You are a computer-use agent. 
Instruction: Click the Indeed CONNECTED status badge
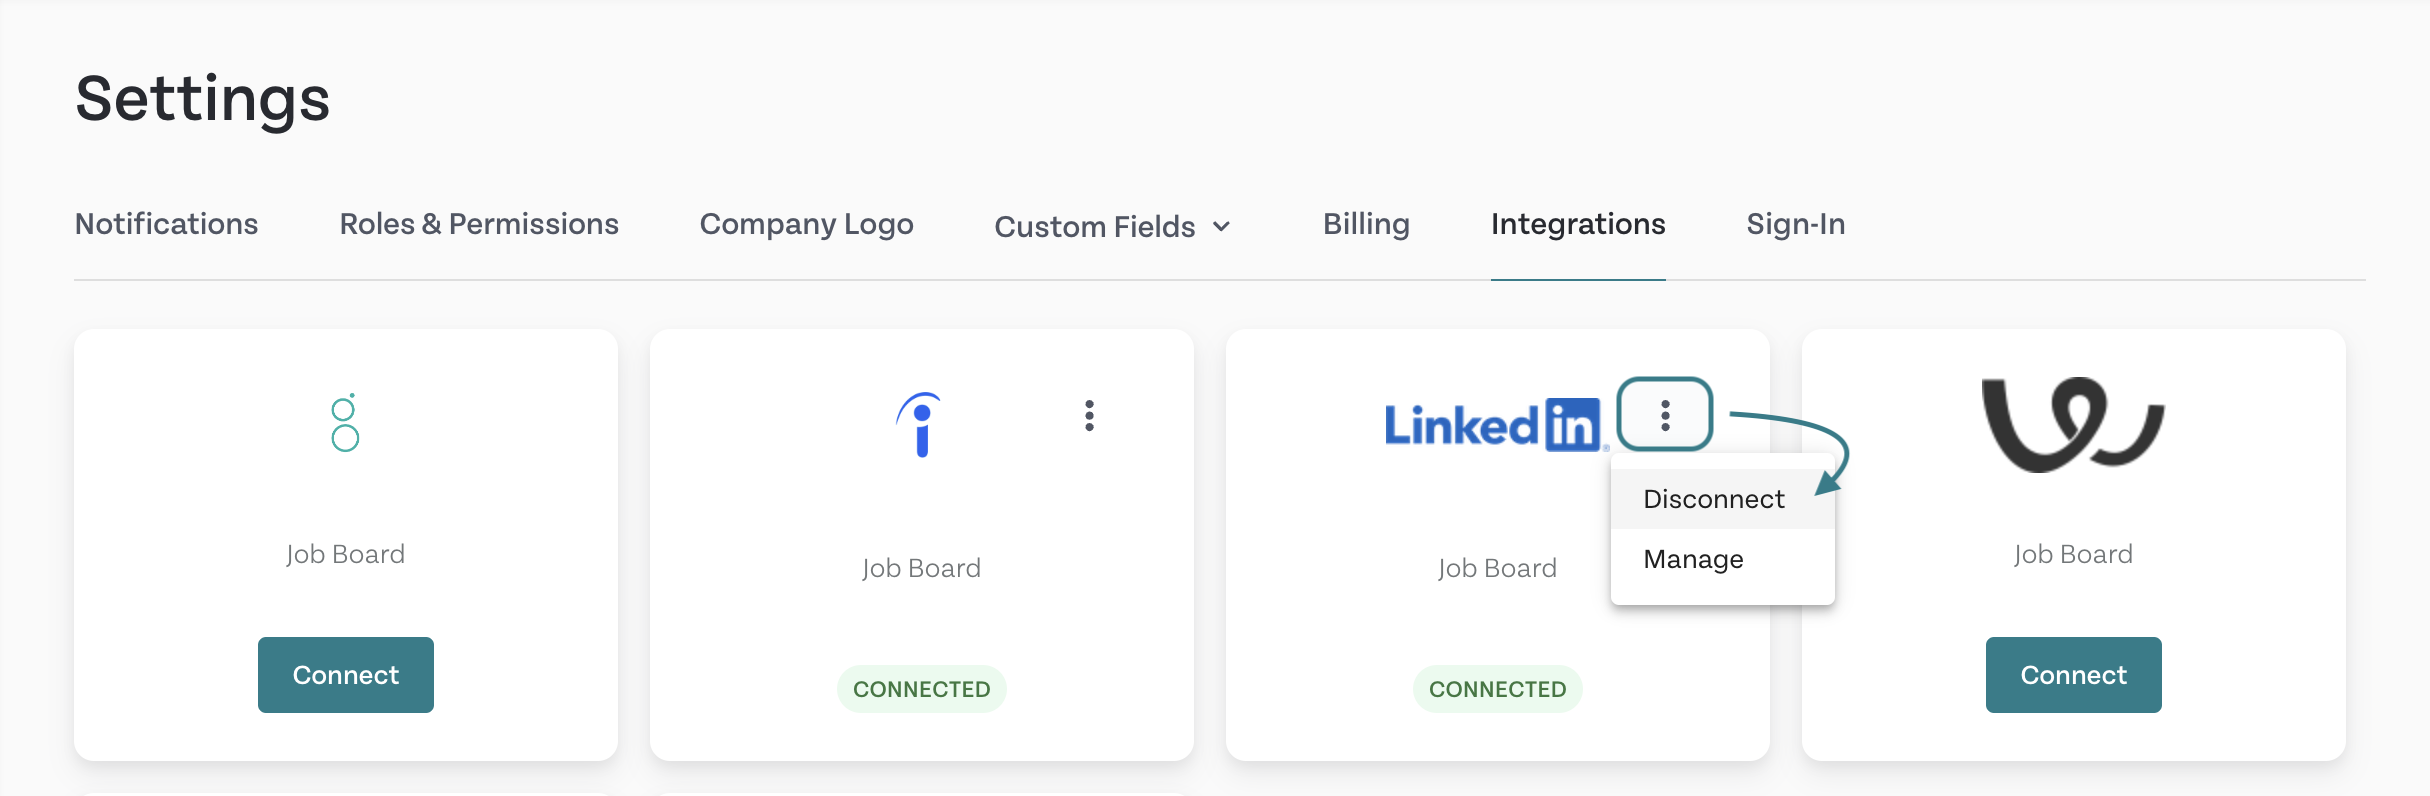point(921,689)
